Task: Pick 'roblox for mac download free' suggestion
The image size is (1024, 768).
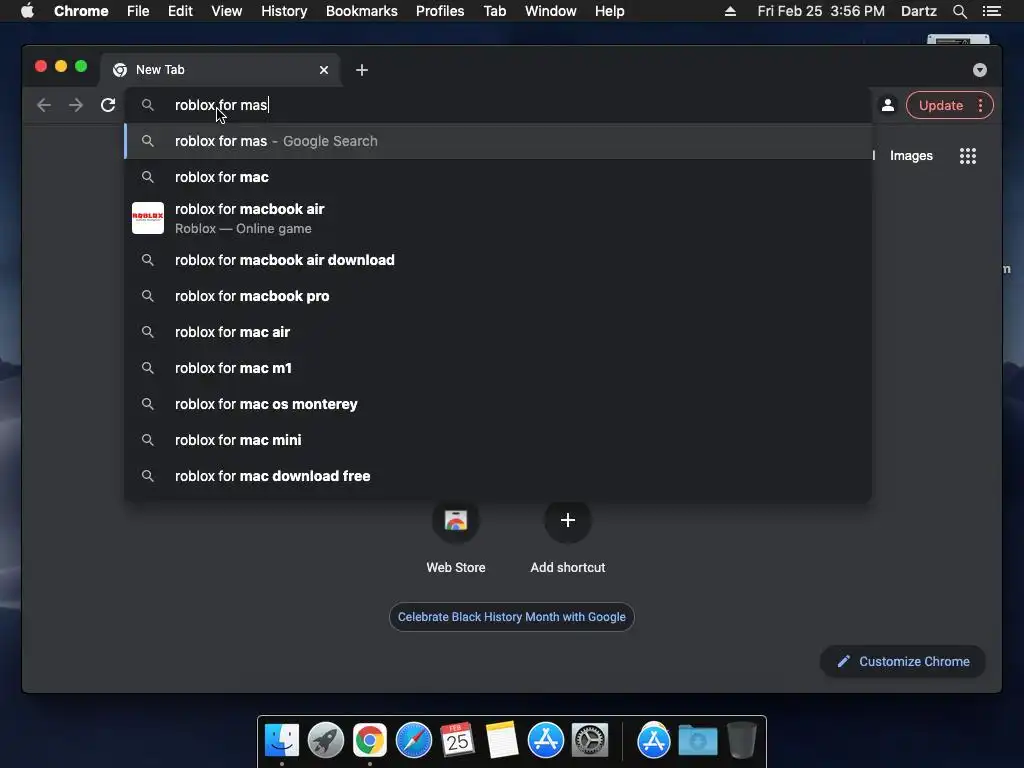Action: point(498,475)
